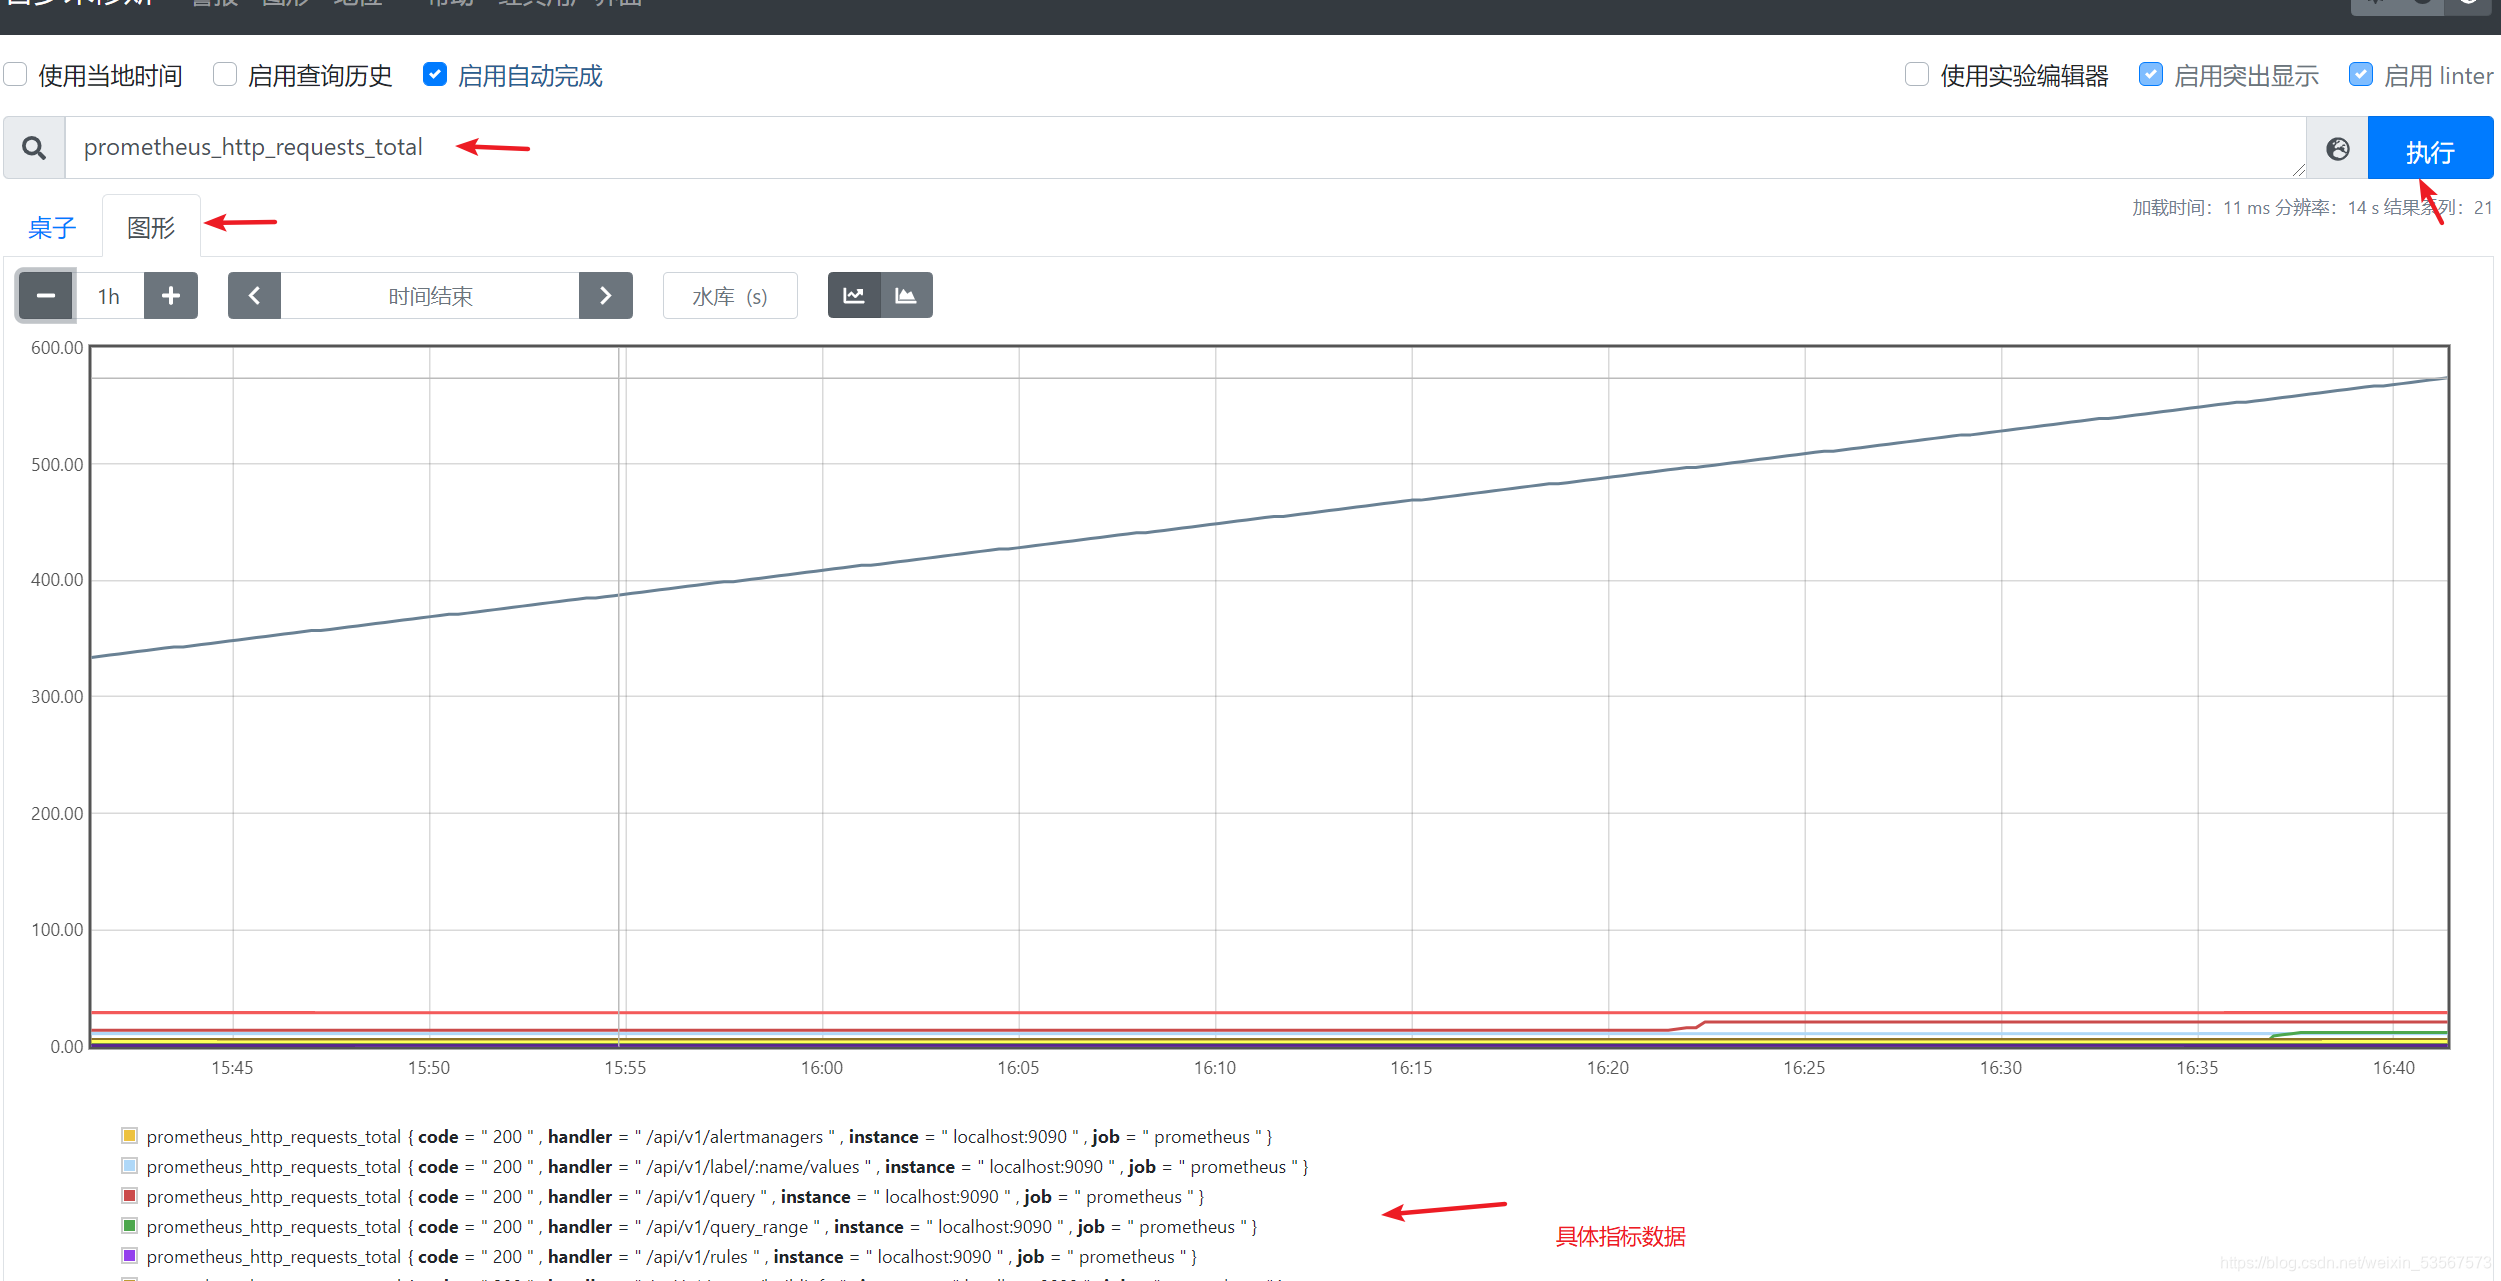The image size is (2501, 1281).
Task: Toggle the 使用当地时间 checkbox
Action: coord(15,75)
